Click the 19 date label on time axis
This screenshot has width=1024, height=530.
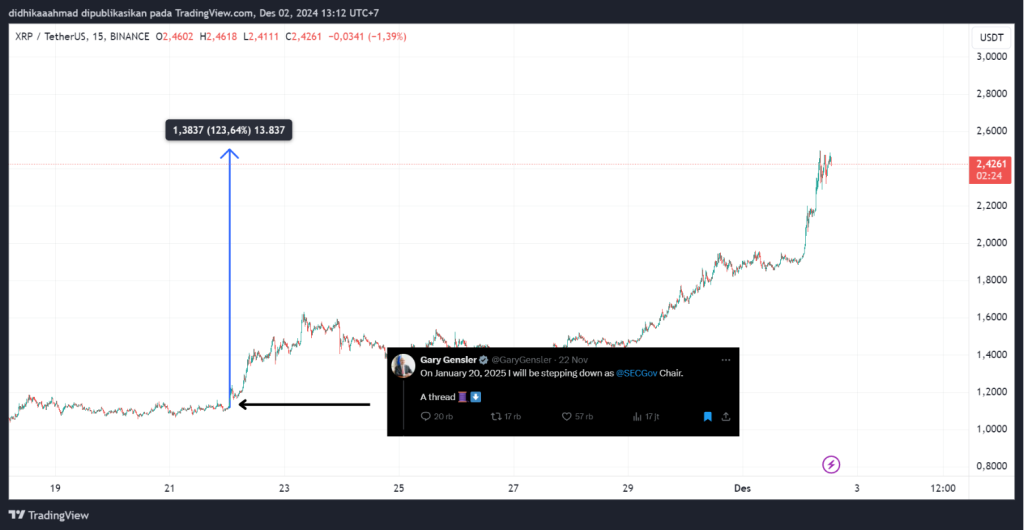tap(56, 488)
